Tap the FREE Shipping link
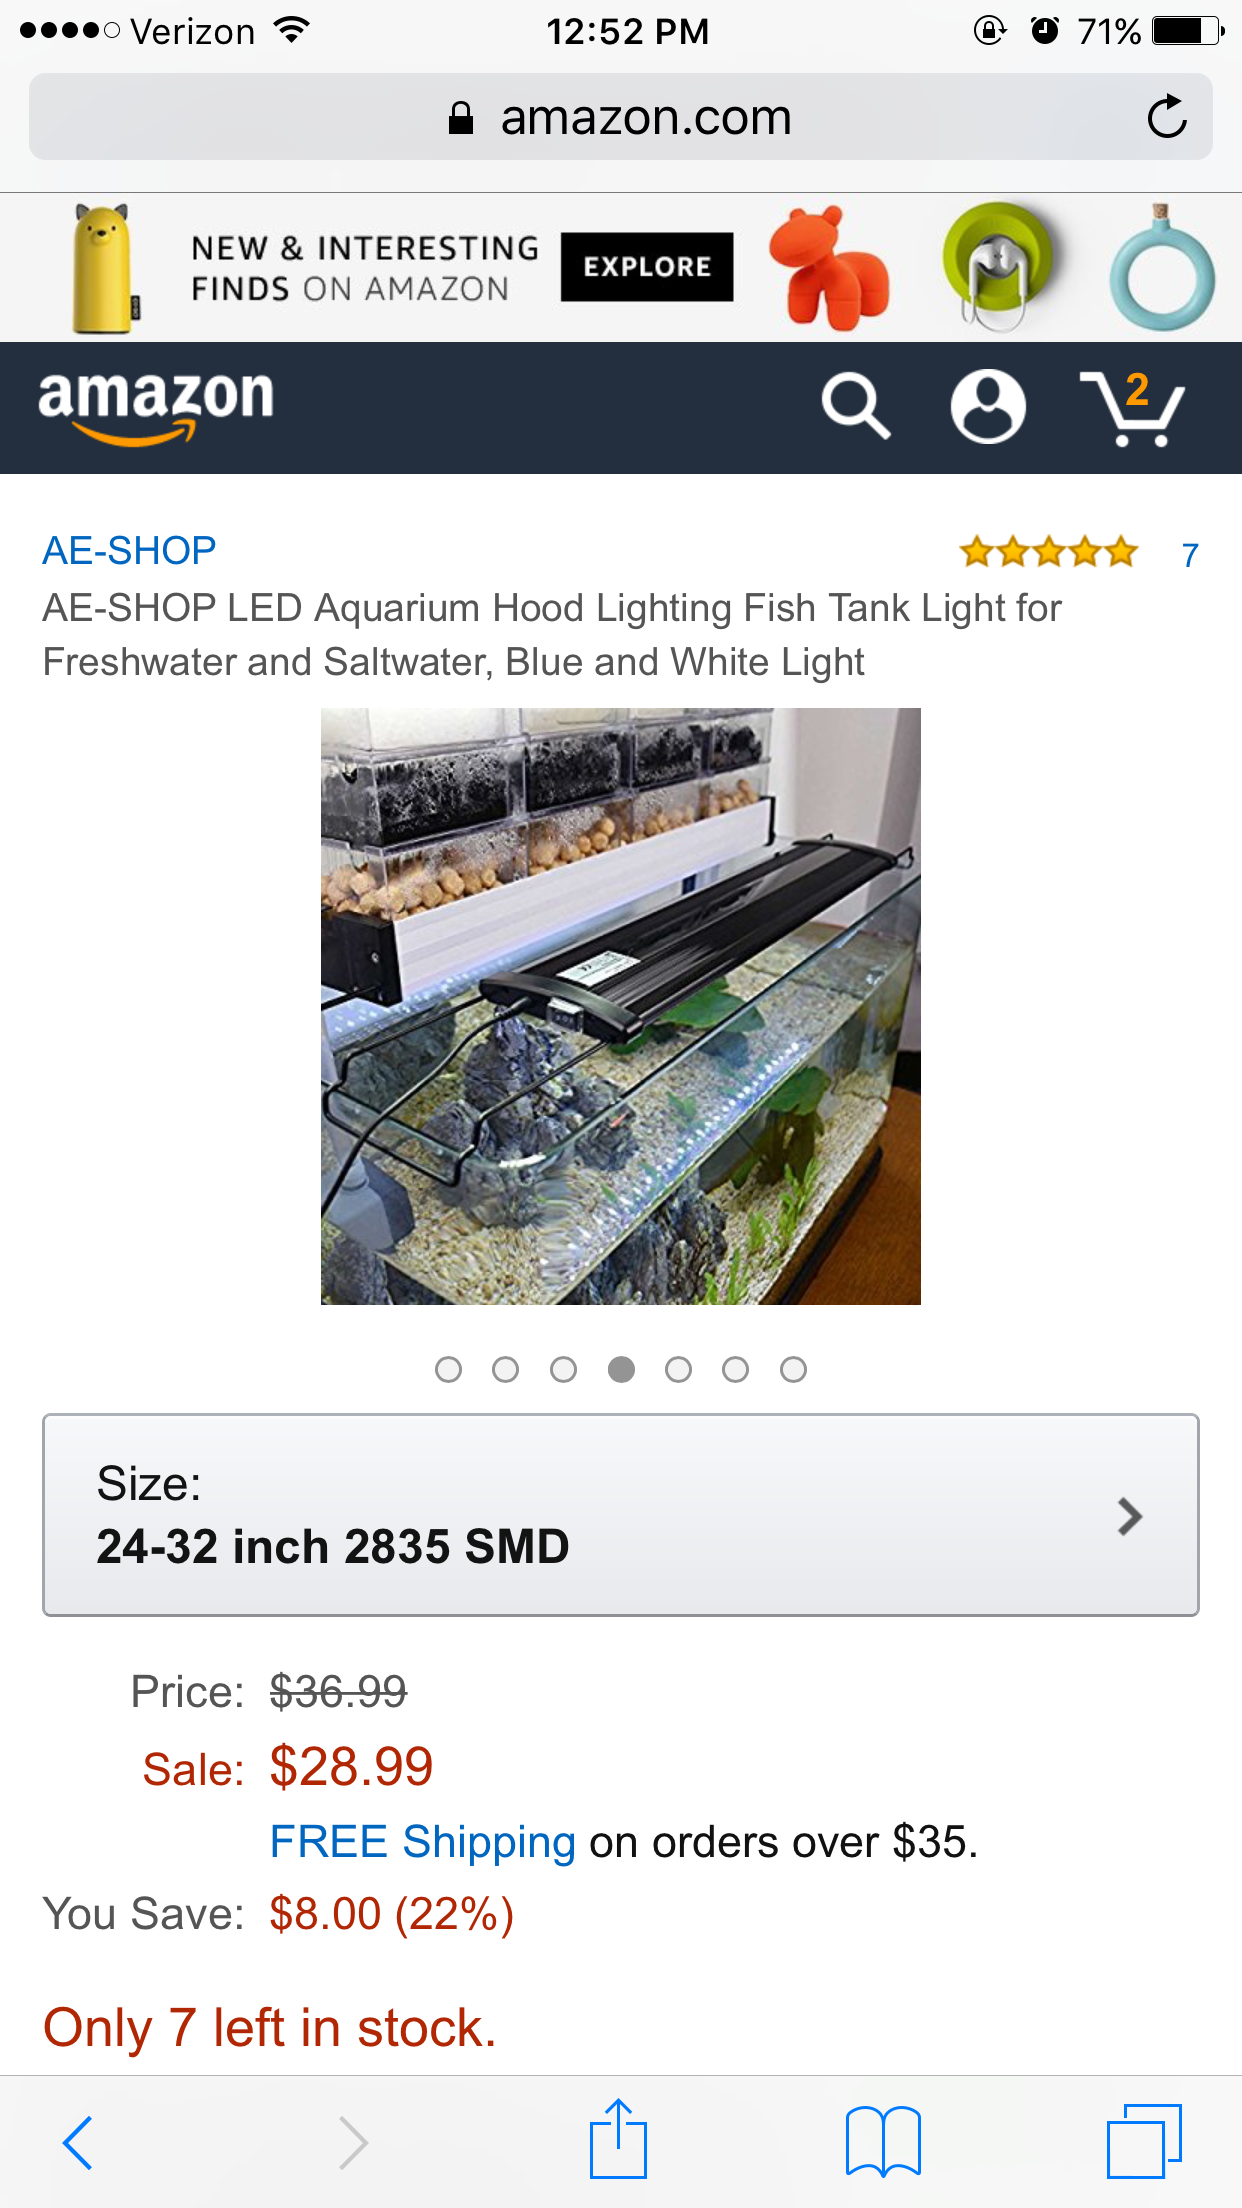Screen dimensions: 1242x2208 coord(422,1842)
